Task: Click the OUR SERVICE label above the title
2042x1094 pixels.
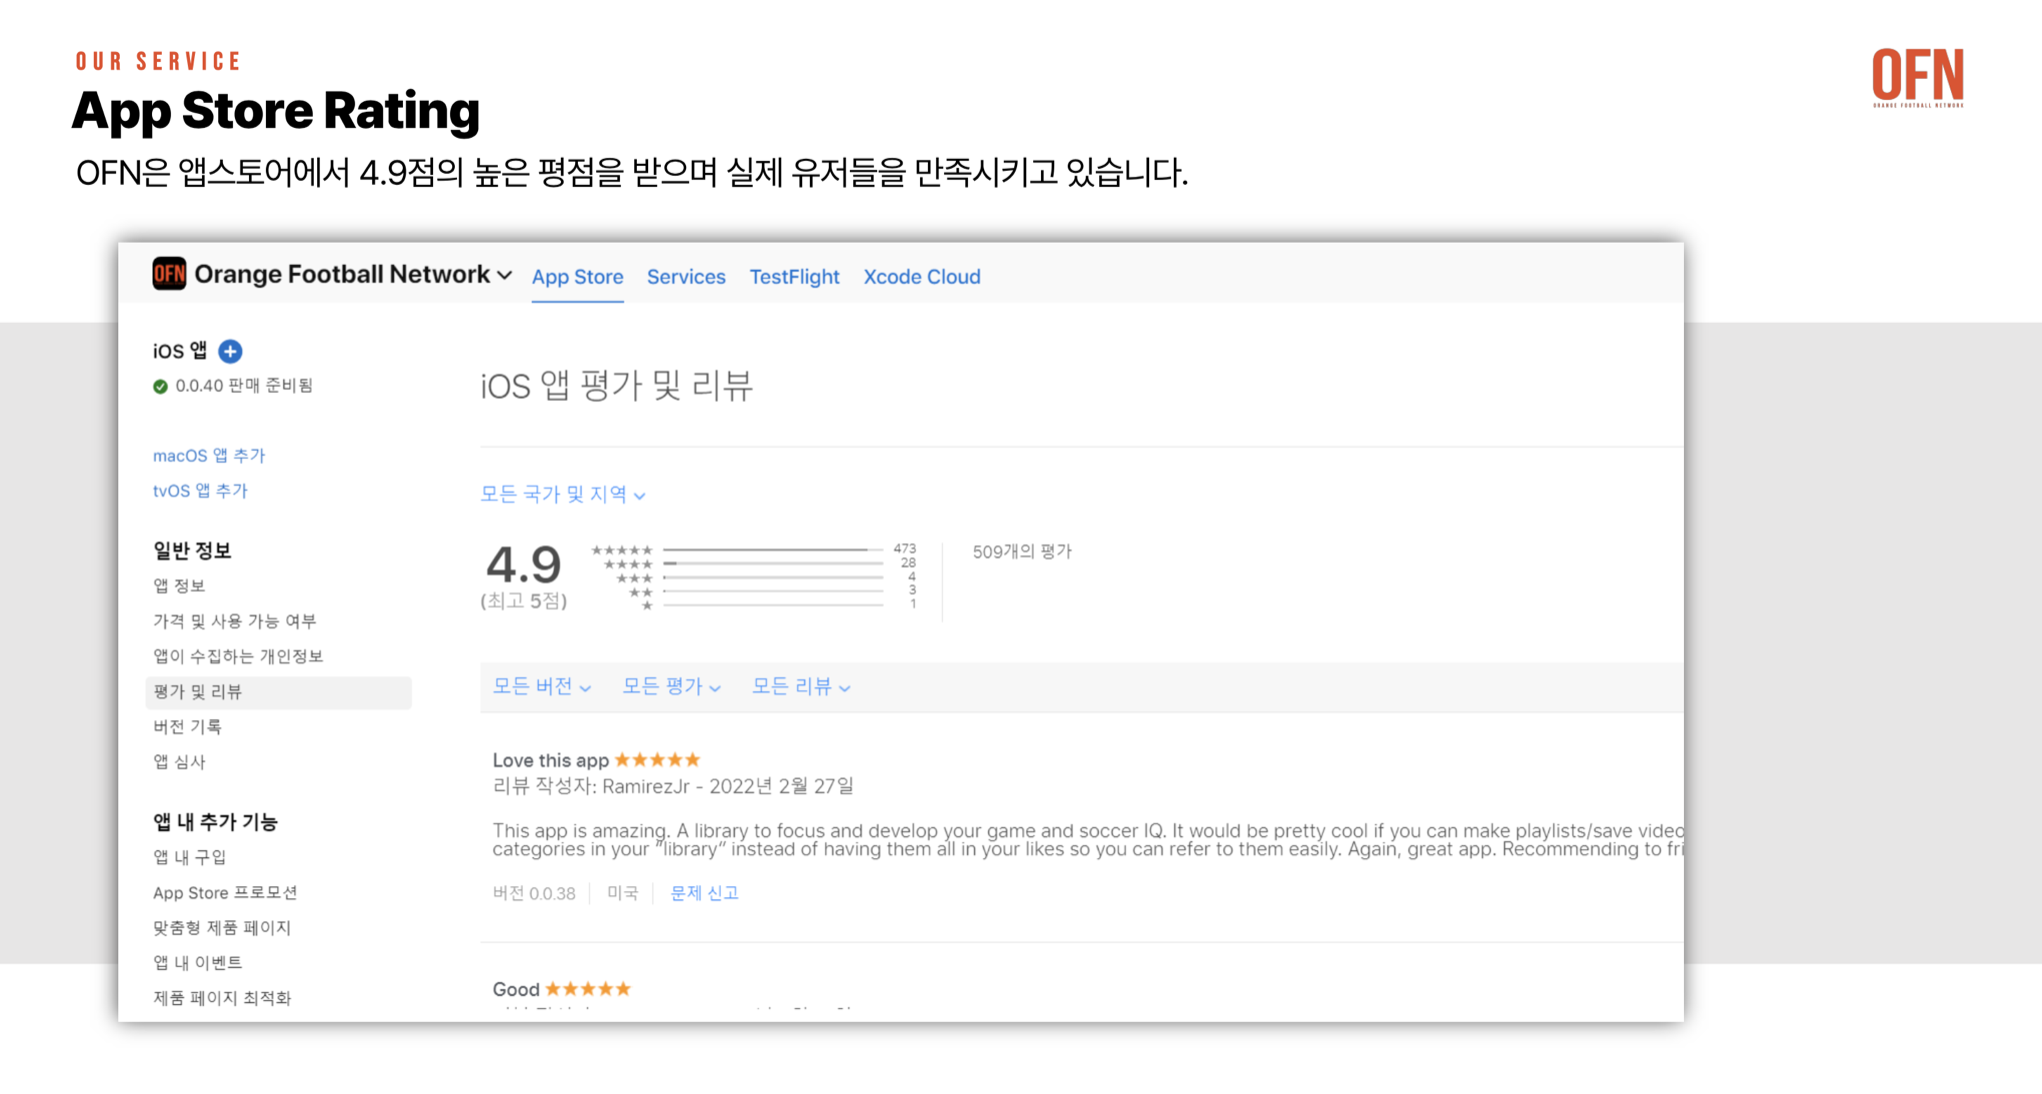Action: tap(158, 61)
